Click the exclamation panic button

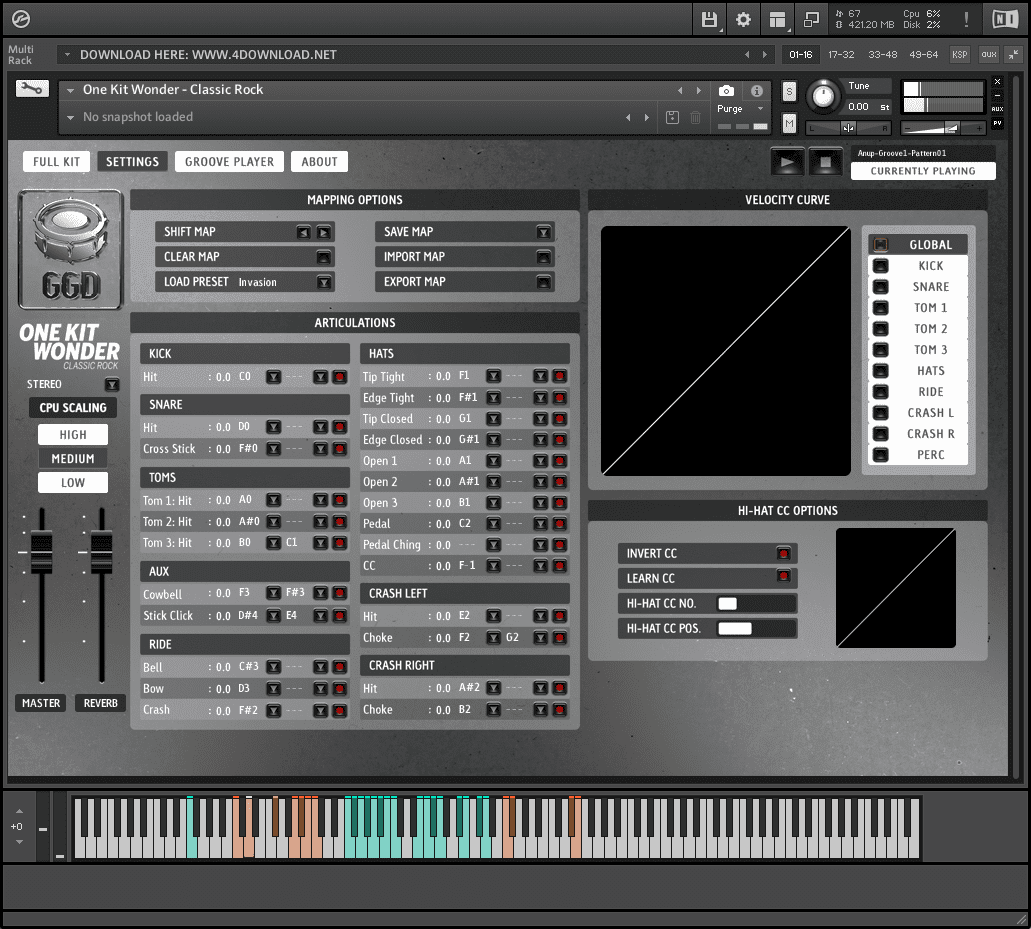click(x=966, y=20)
